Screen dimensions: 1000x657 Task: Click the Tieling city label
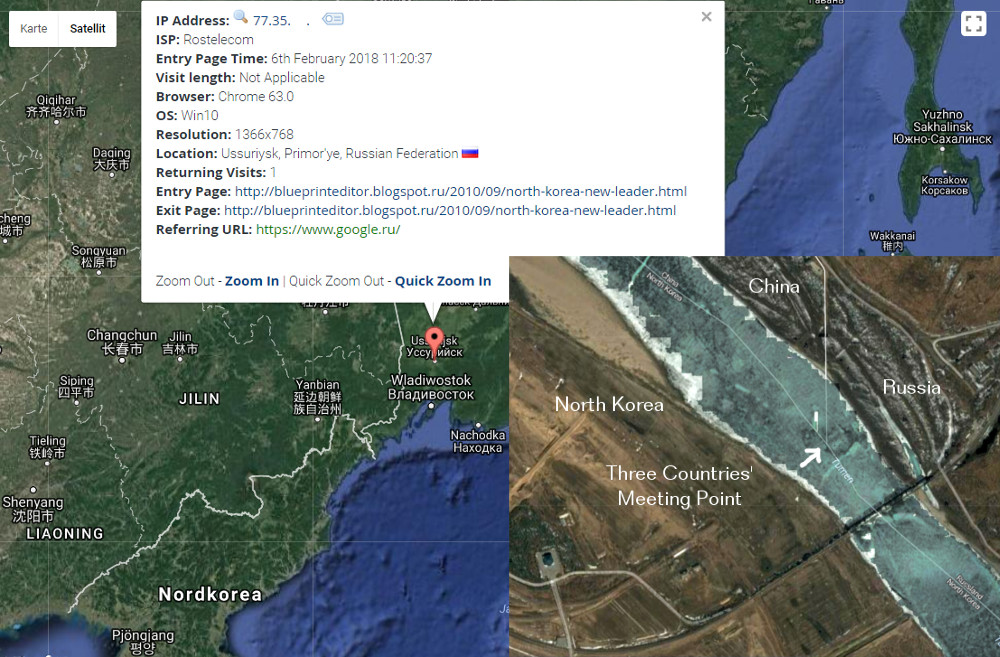(47, 447)
